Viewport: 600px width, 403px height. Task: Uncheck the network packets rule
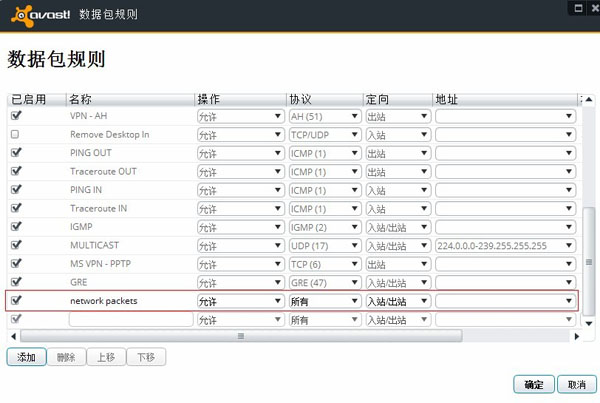pos(15,300)
